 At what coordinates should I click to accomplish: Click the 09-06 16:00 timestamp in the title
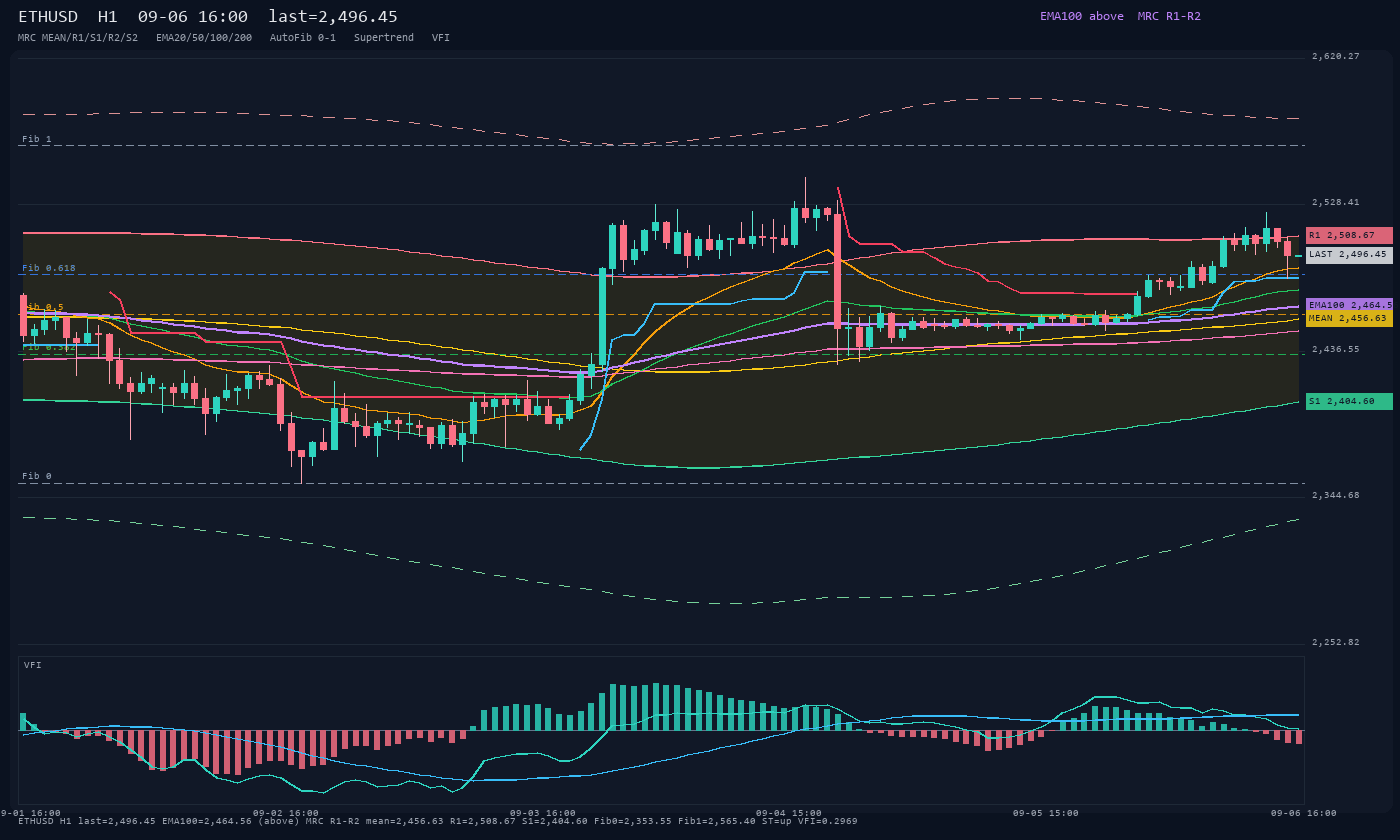[193, 17]
